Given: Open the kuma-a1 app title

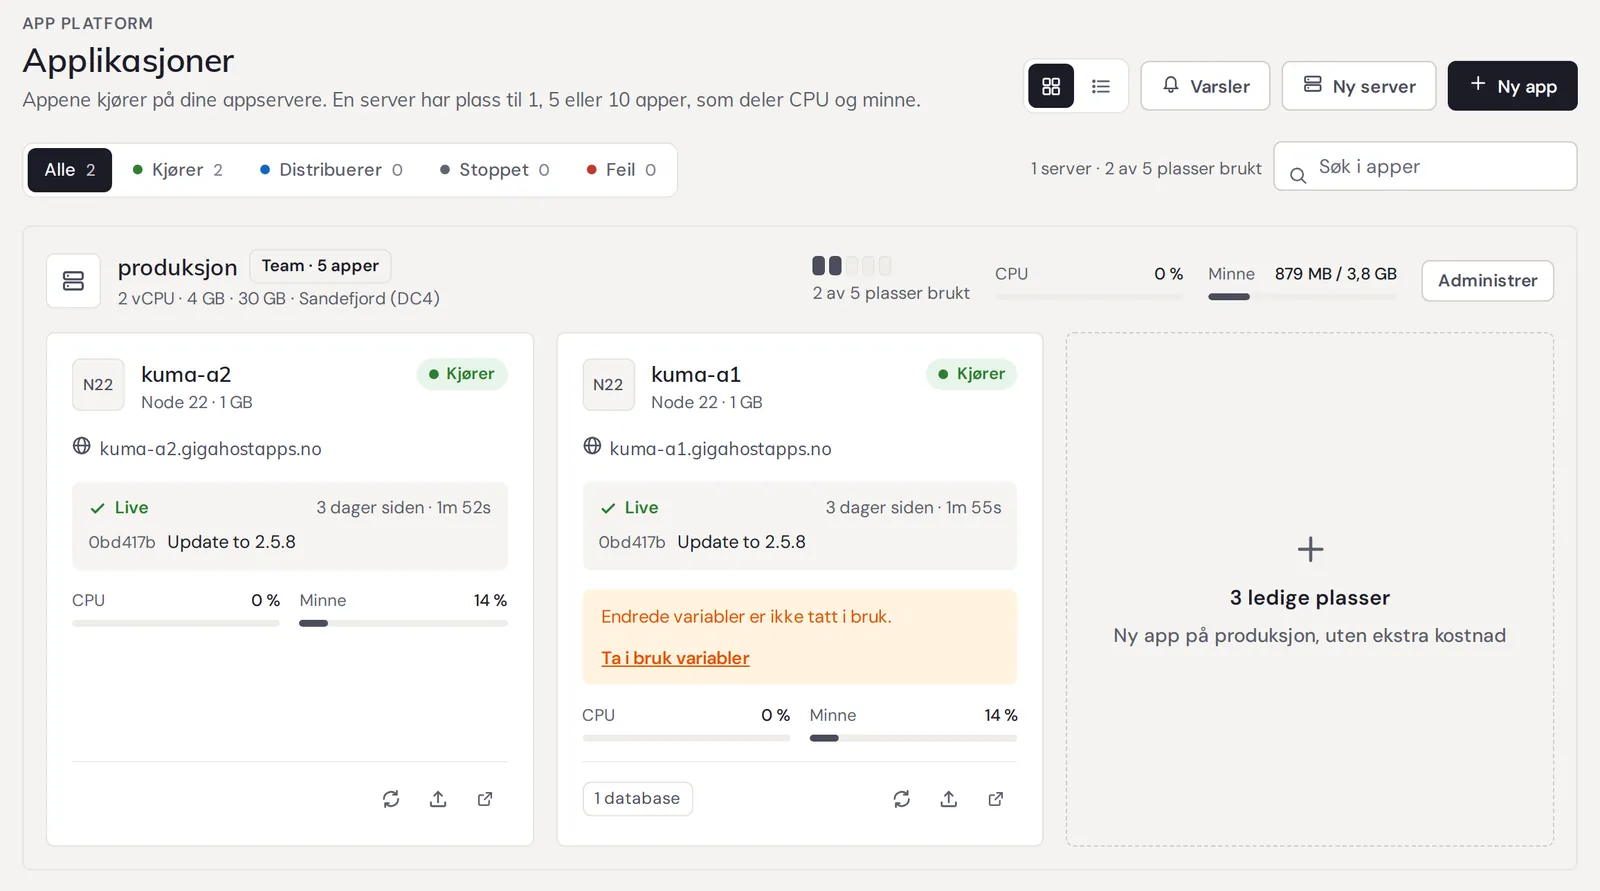Looking at the screenshot, I should [x=696, y=375].
